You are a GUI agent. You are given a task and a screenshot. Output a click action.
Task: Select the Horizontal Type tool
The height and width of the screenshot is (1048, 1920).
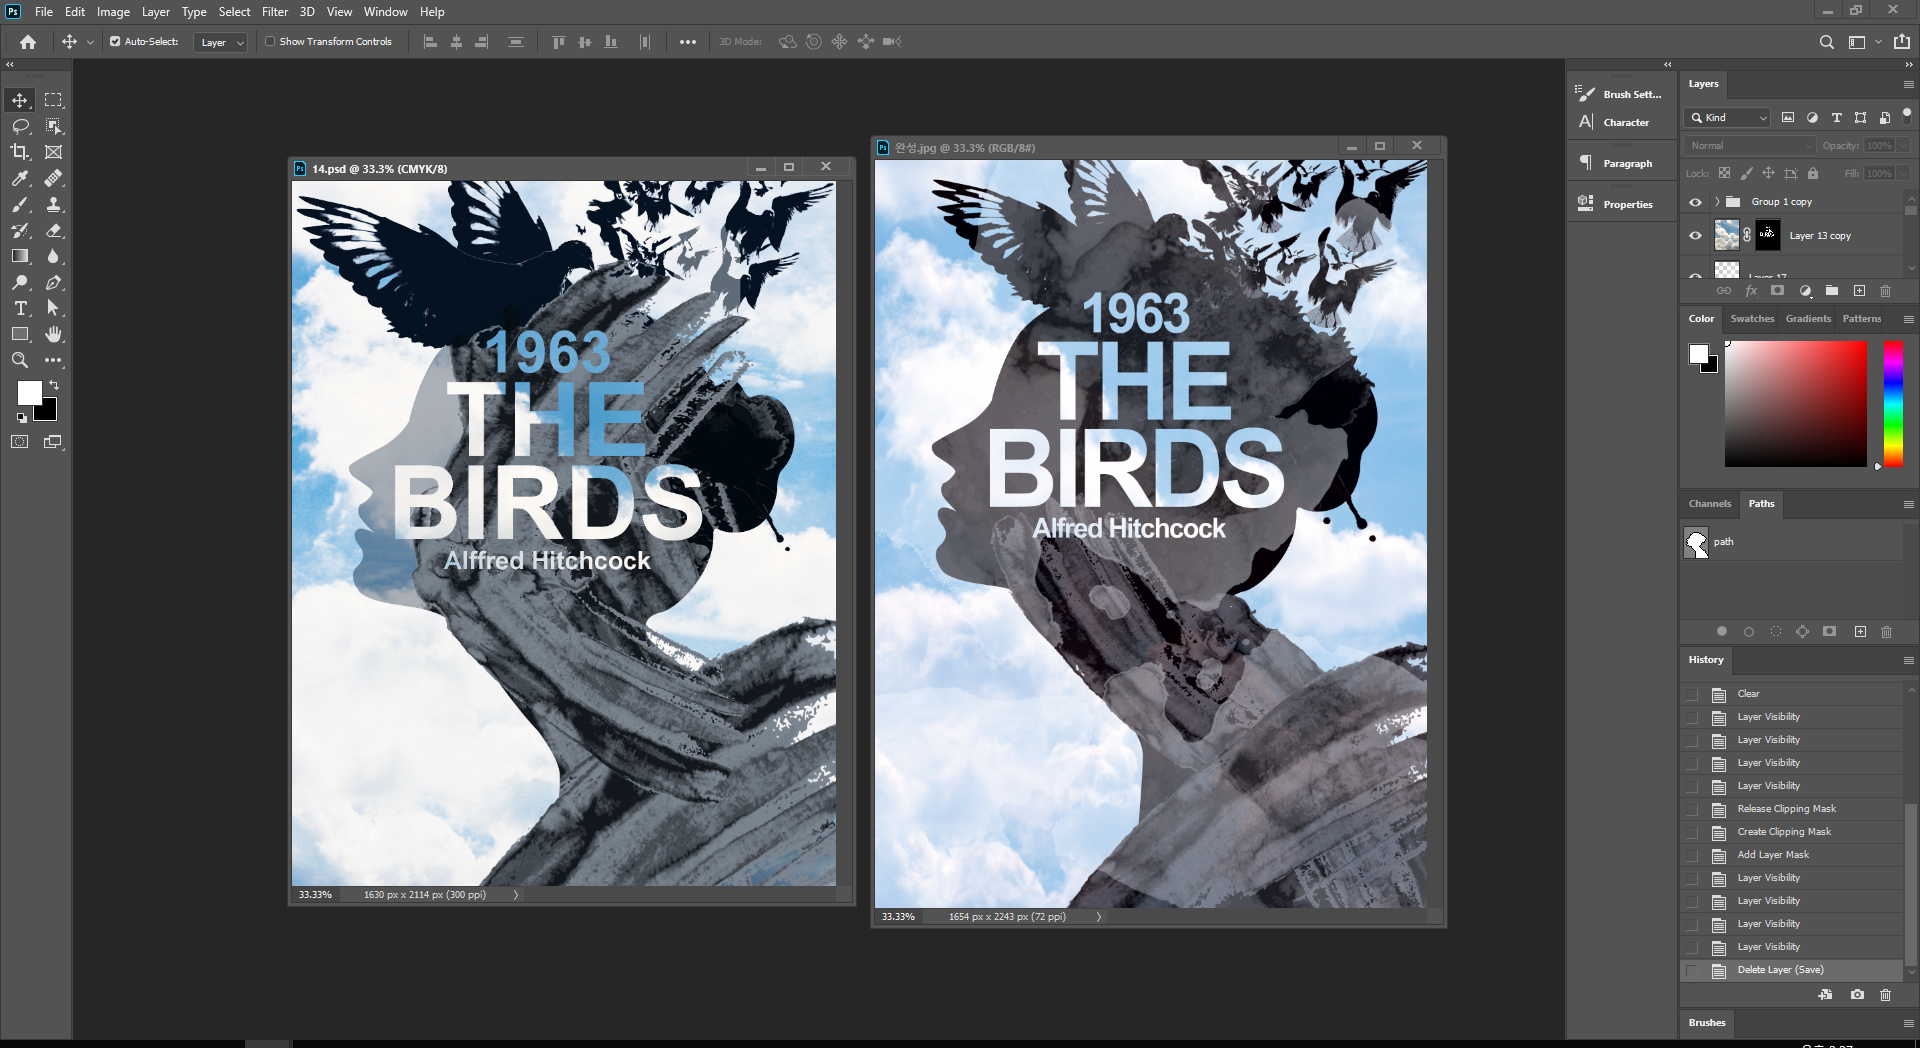[x=20, y=308]
